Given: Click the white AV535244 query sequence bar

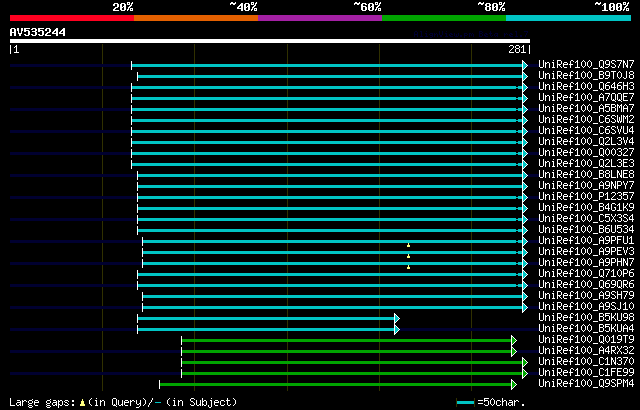Looking at the screenshot, I should (270, 41).
